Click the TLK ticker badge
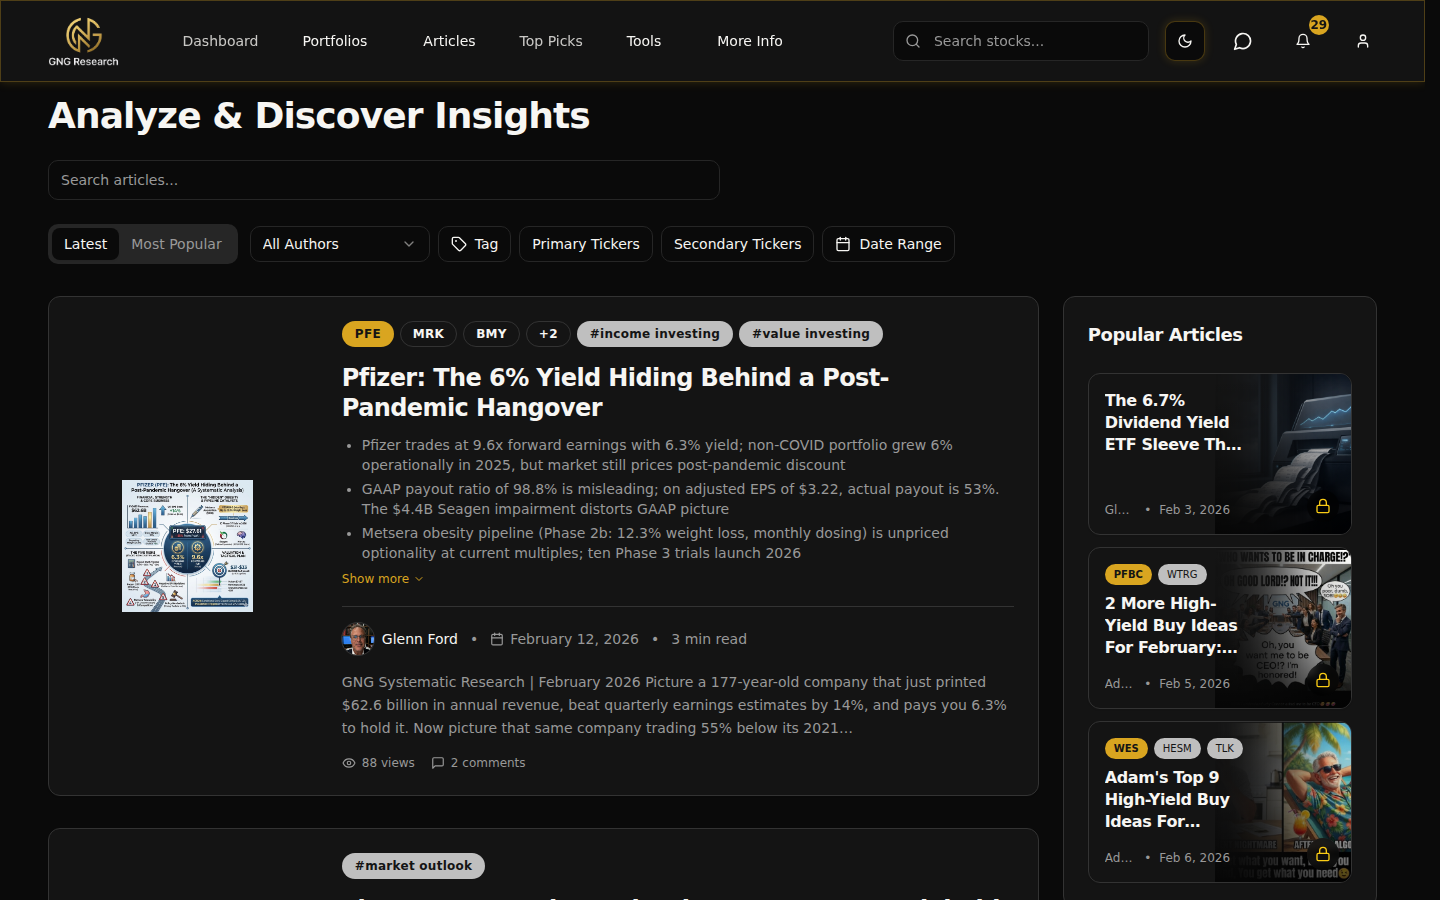The width and height of the screenshot is (1440, 900). click(1225, 748)
